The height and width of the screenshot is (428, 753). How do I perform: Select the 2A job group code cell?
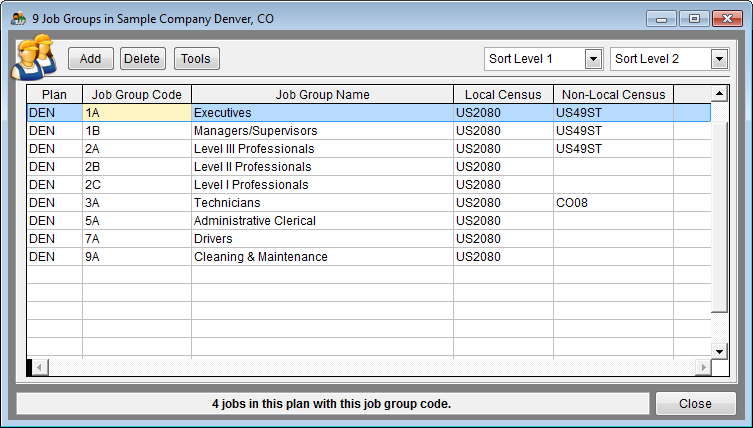click(137, 149)
